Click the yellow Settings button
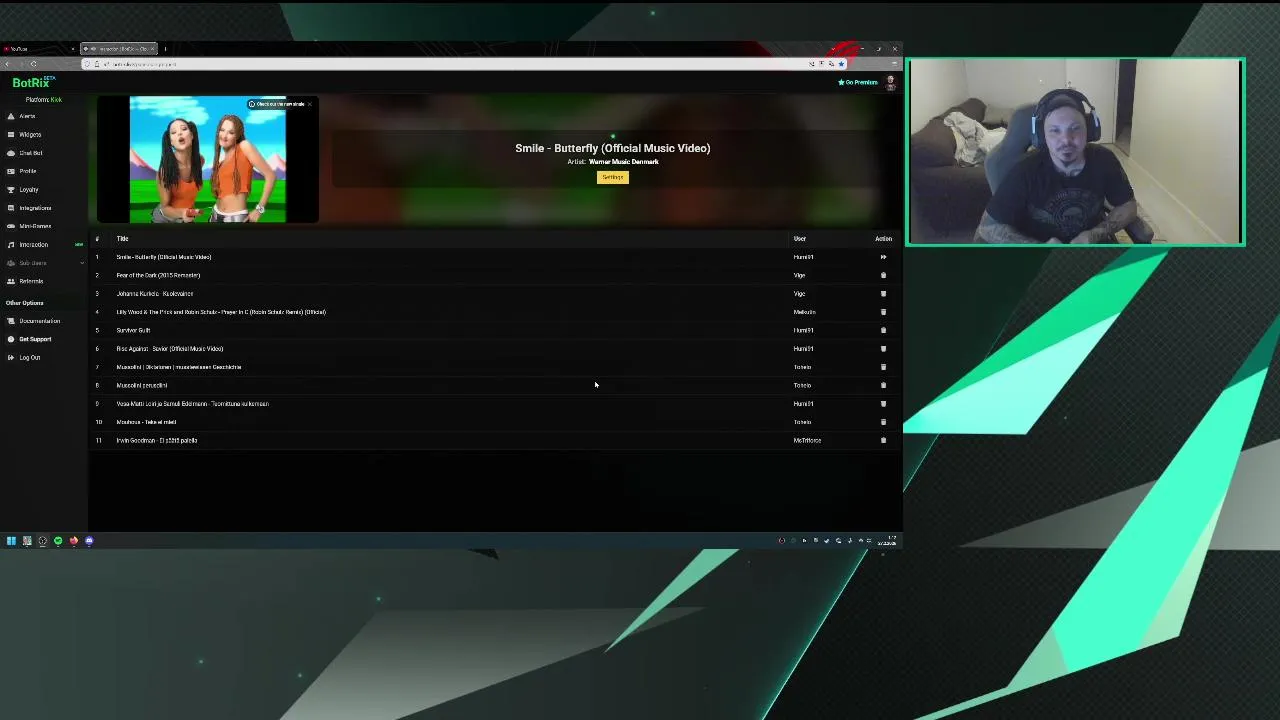1280x720 pixels. (x=613, y=177)
